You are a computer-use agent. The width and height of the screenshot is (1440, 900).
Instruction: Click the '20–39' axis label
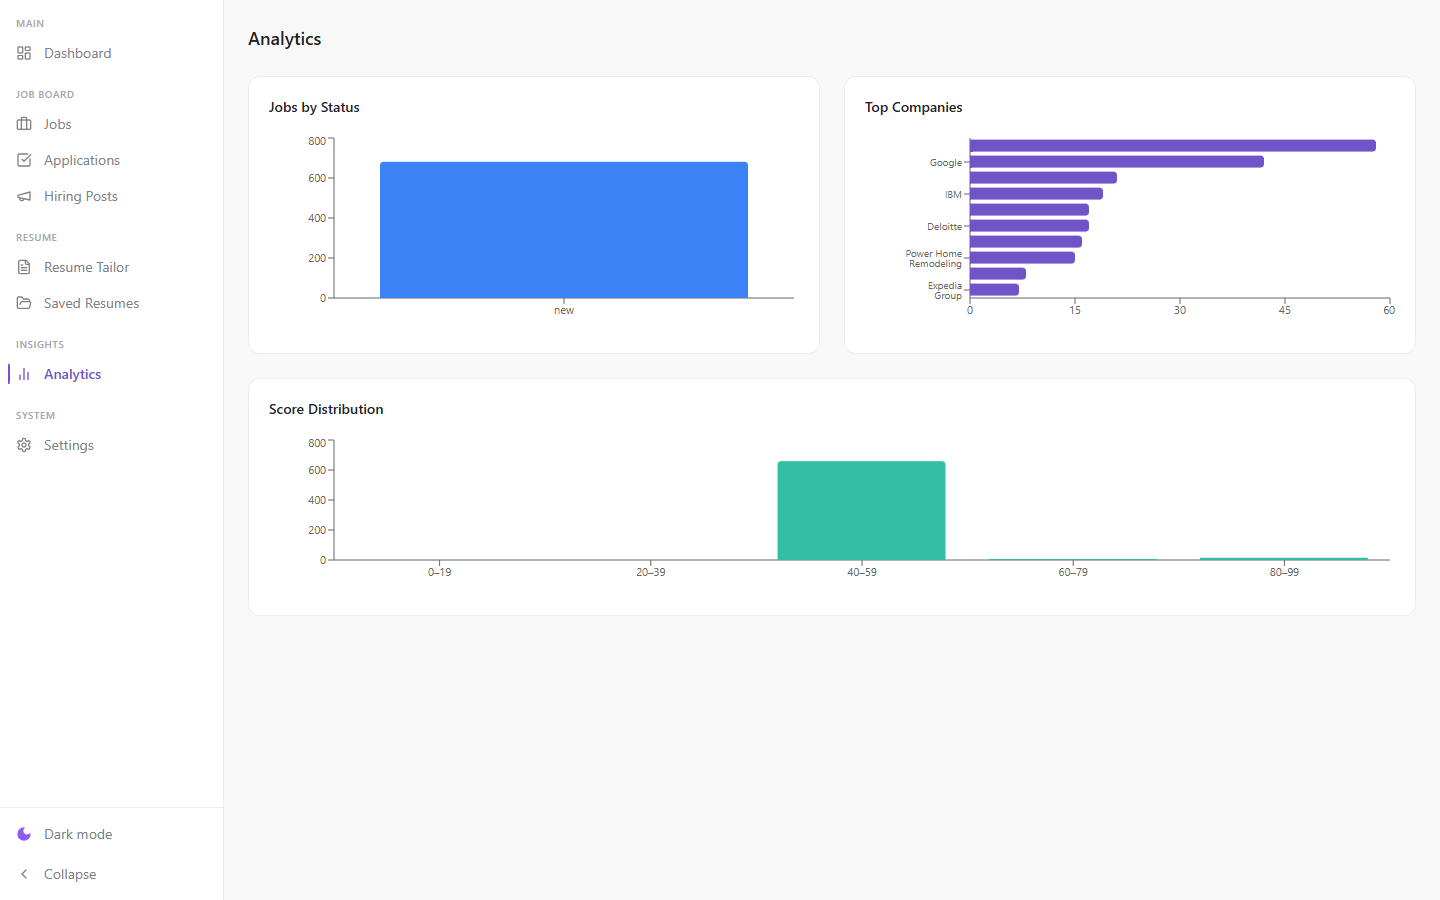(651, 572)
